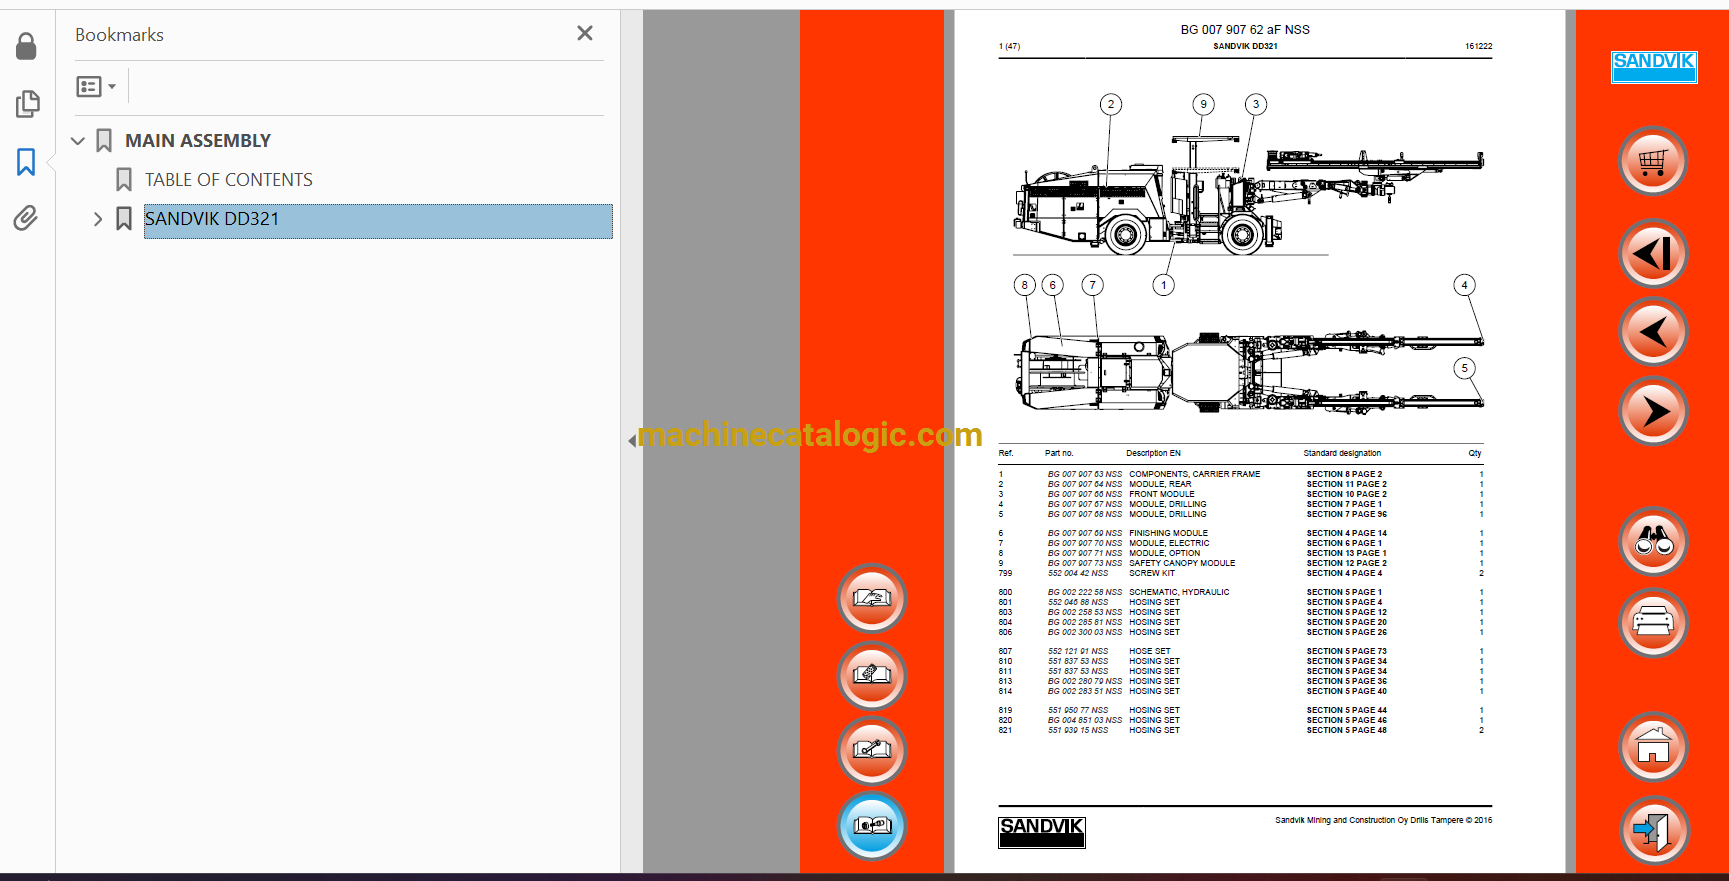Viewport: 1729px width, 881px height.
Task: Open the maintenance manual button with wrench on book
Action: pyautogui.click(x=872, y=750)
